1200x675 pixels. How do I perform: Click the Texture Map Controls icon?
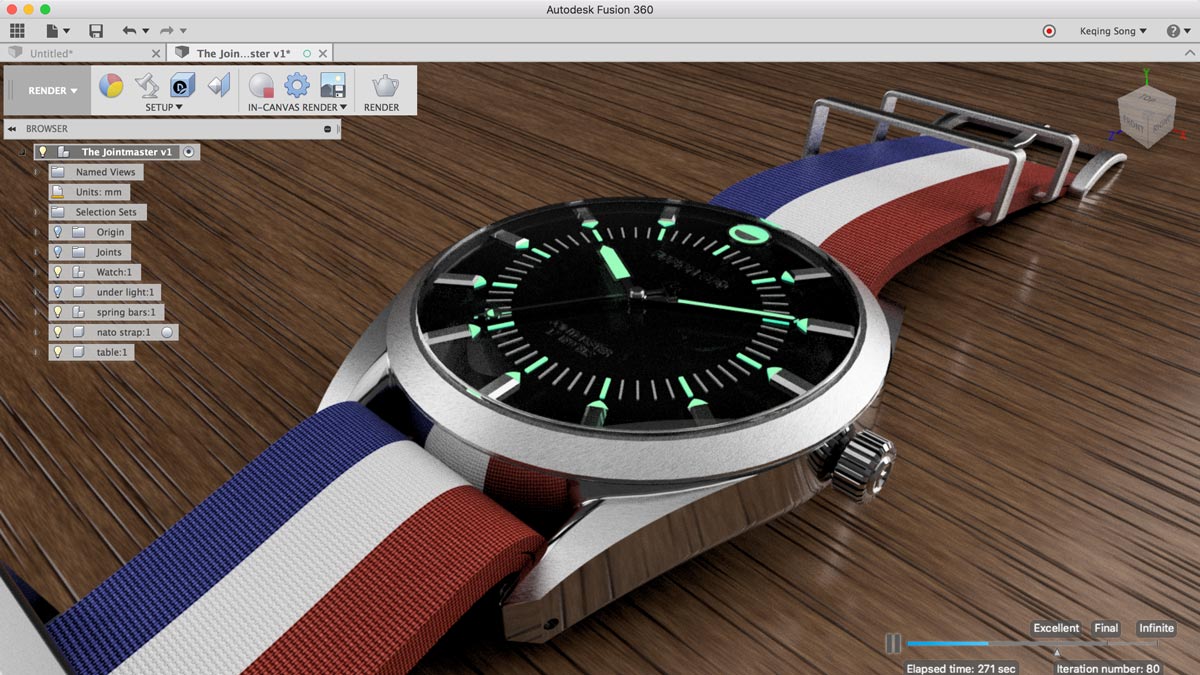218,86
